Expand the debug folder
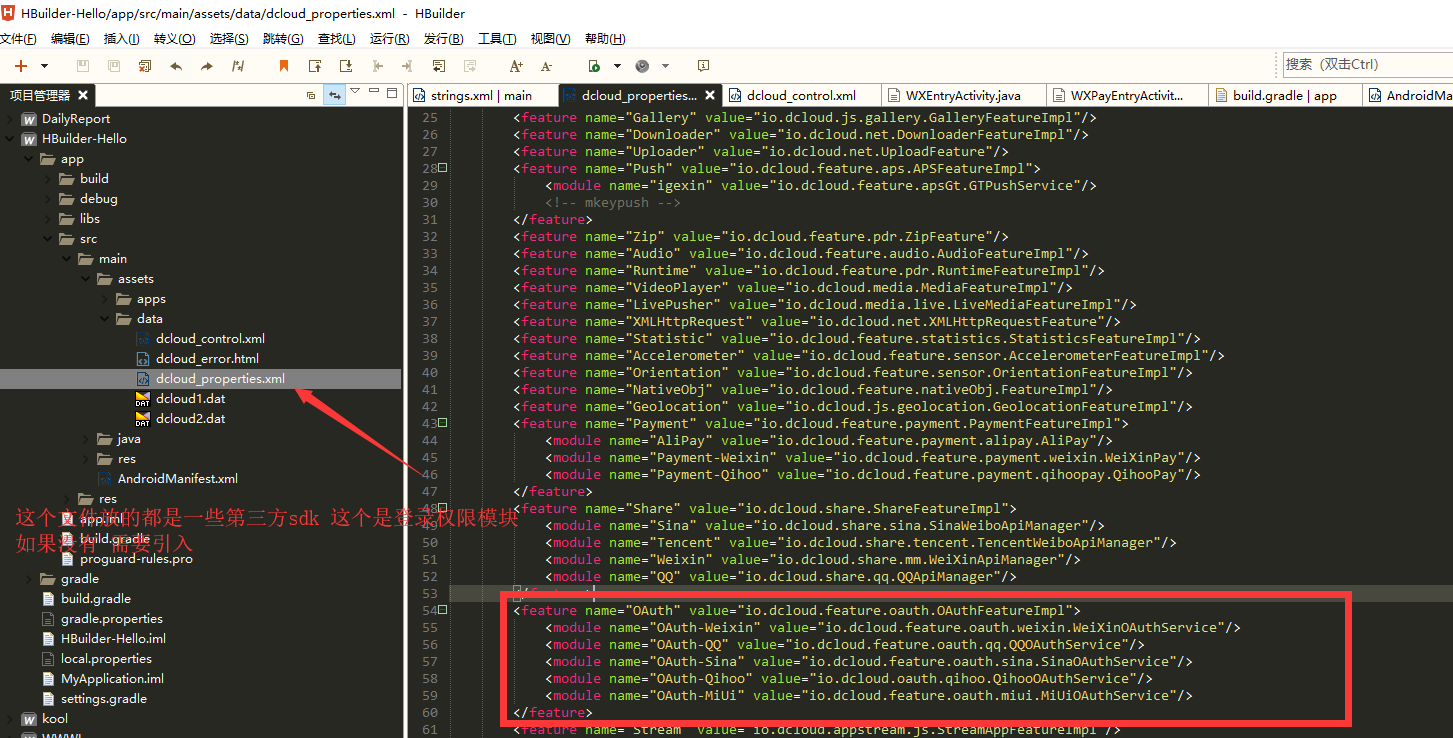The image size is (1453, 738). pyautogui.click(x=48, y=199)
